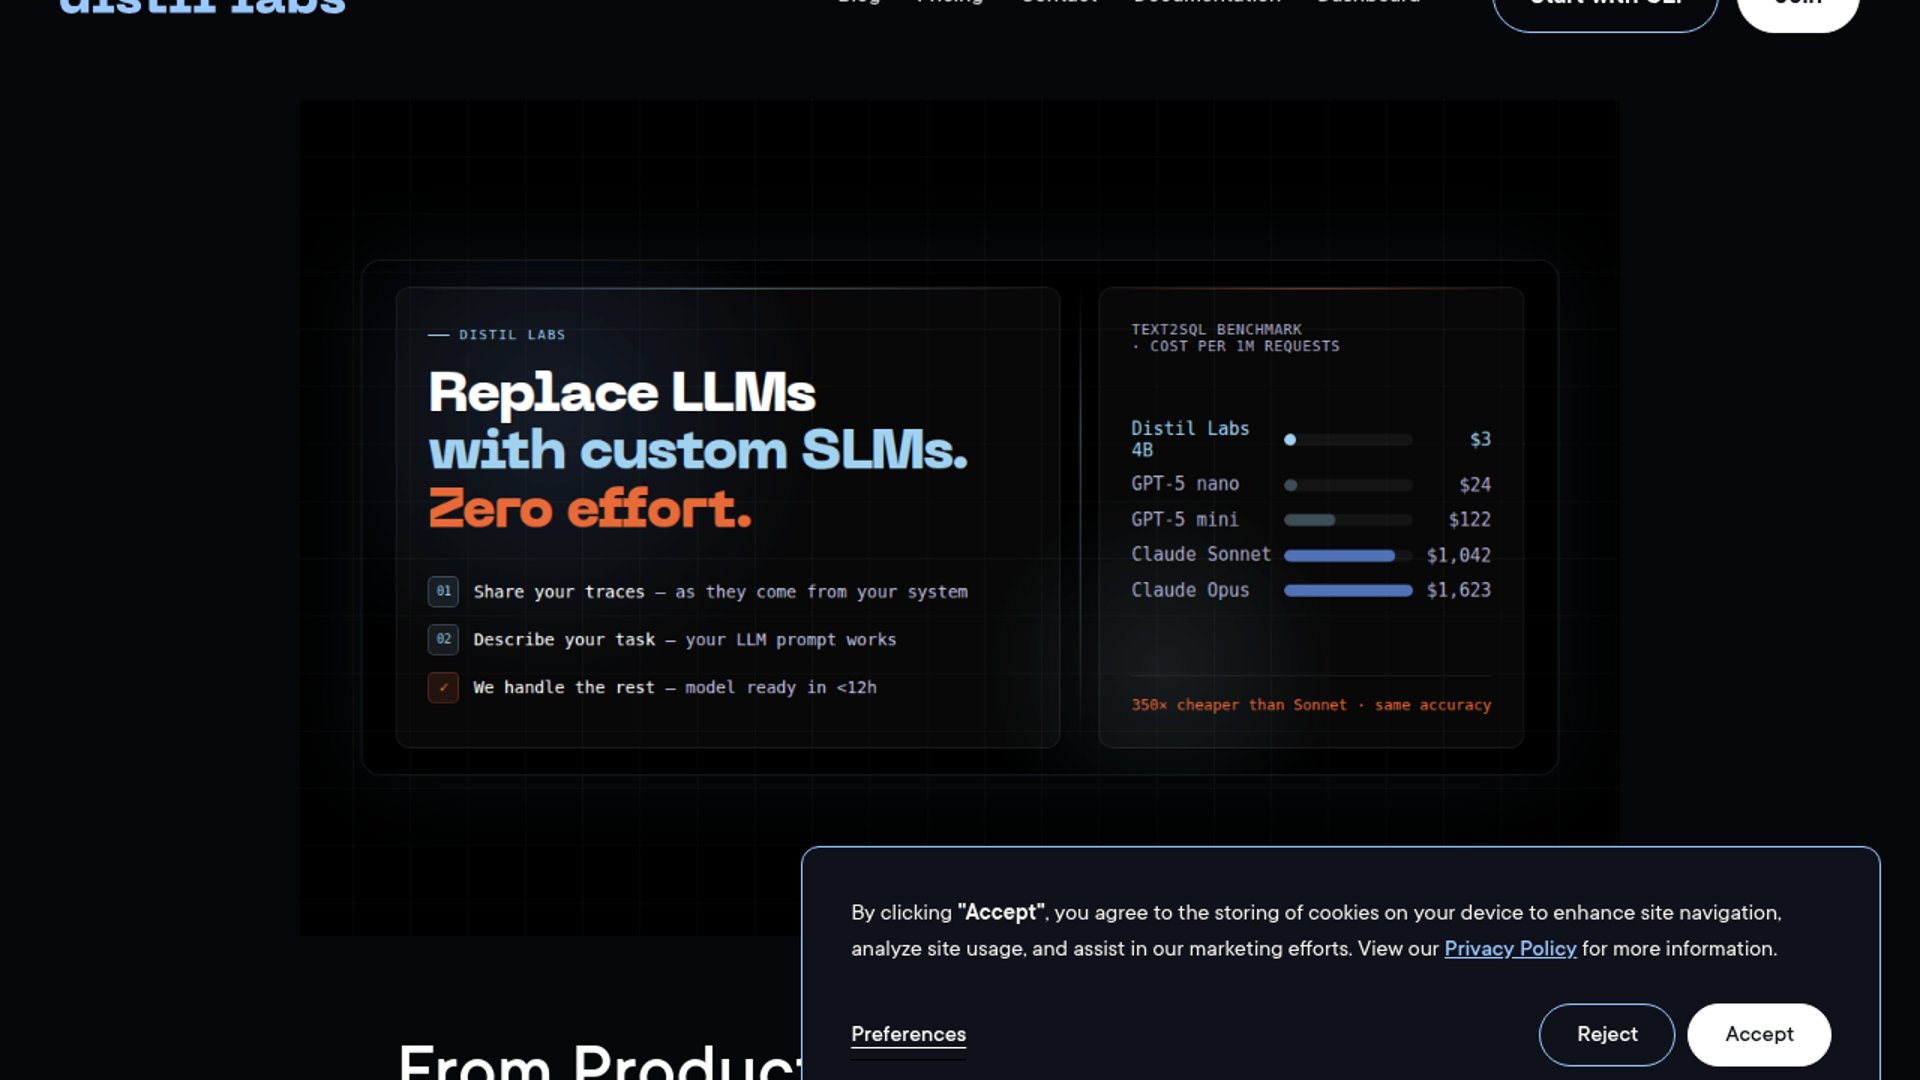Reject cookies in the banner
Viewport: 1920px width, 1080px height.
pos(1606,1034)
